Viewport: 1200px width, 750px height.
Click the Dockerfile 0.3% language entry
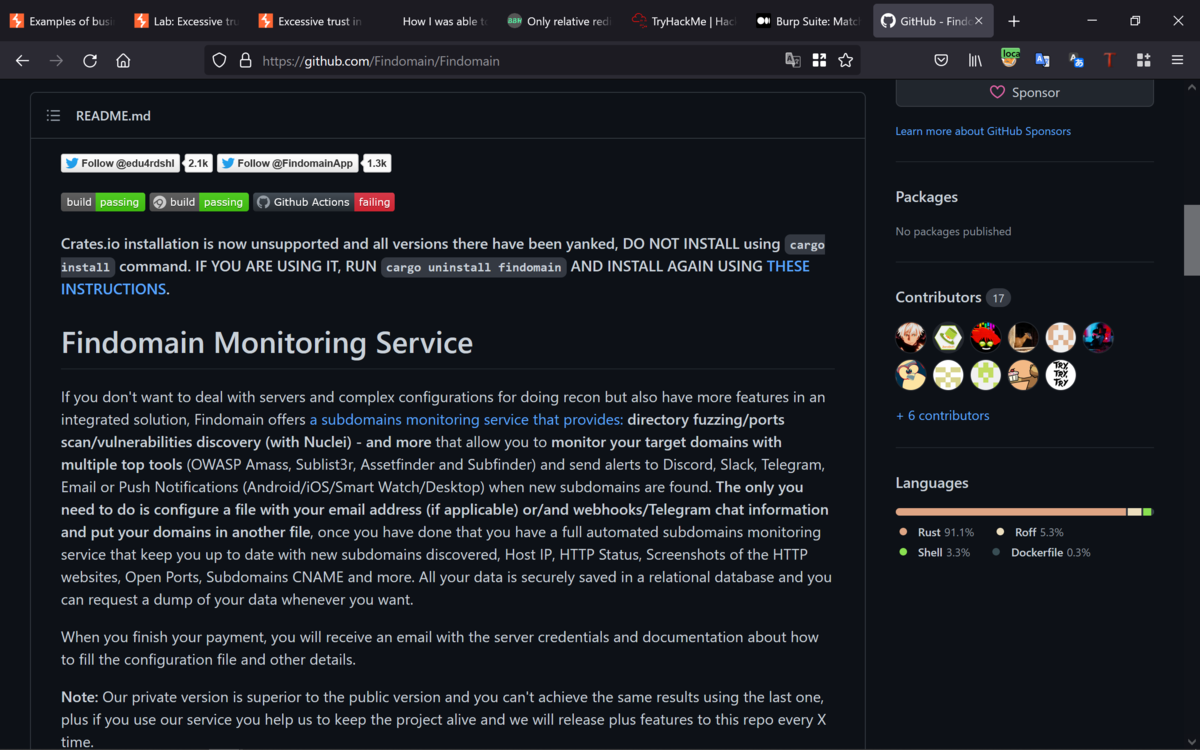pyautogui.click(x=1042, y=552)
